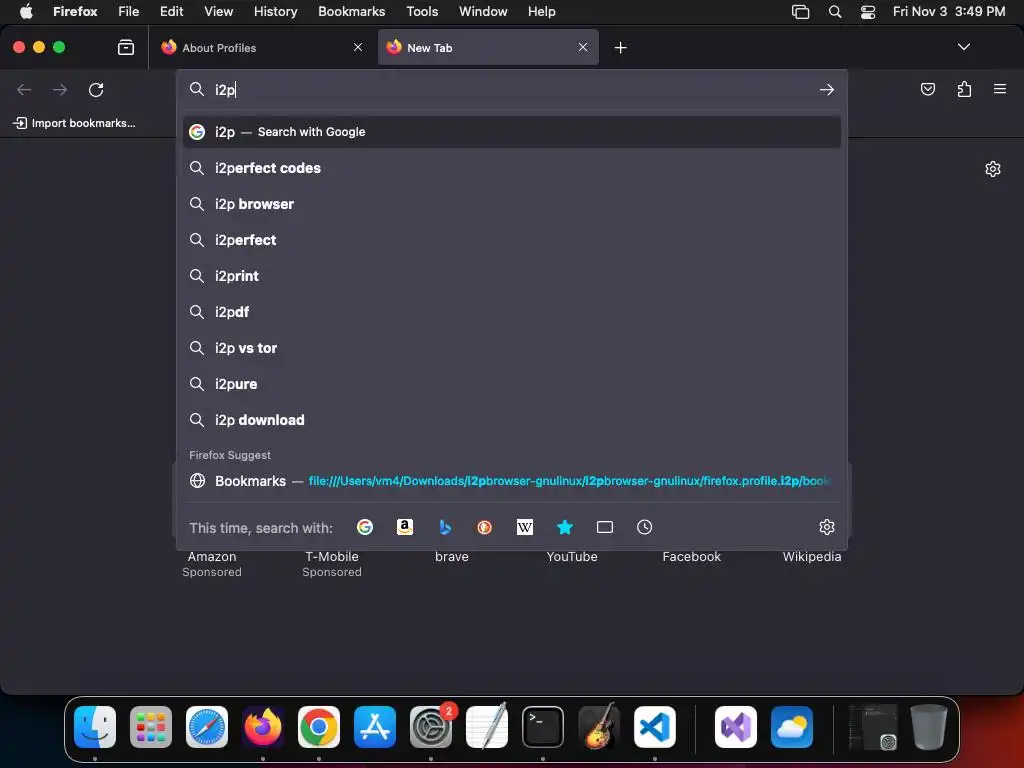The height and width of the screenshot is (768, 1024).
Task: Search this time with Bing icon
Action: (x=445, y=527)
